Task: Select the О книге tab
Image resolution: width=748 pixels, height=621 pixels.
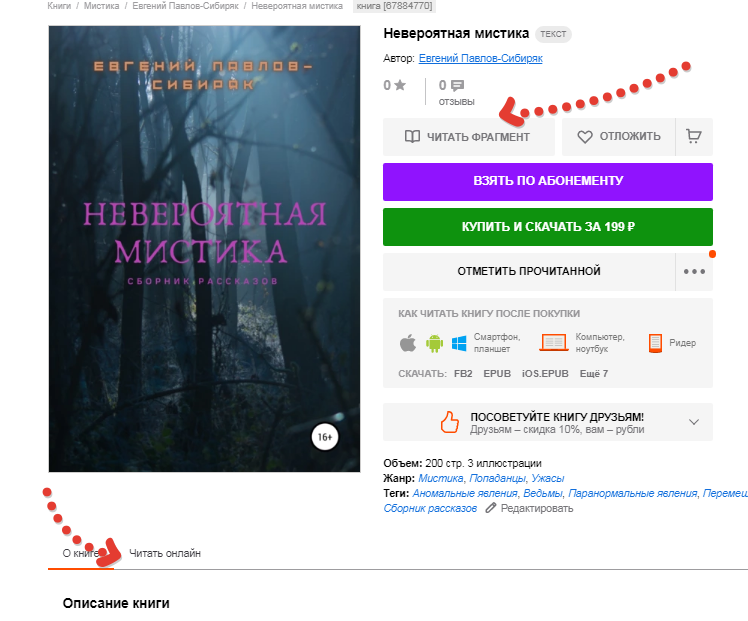Action: click(81, 553)
